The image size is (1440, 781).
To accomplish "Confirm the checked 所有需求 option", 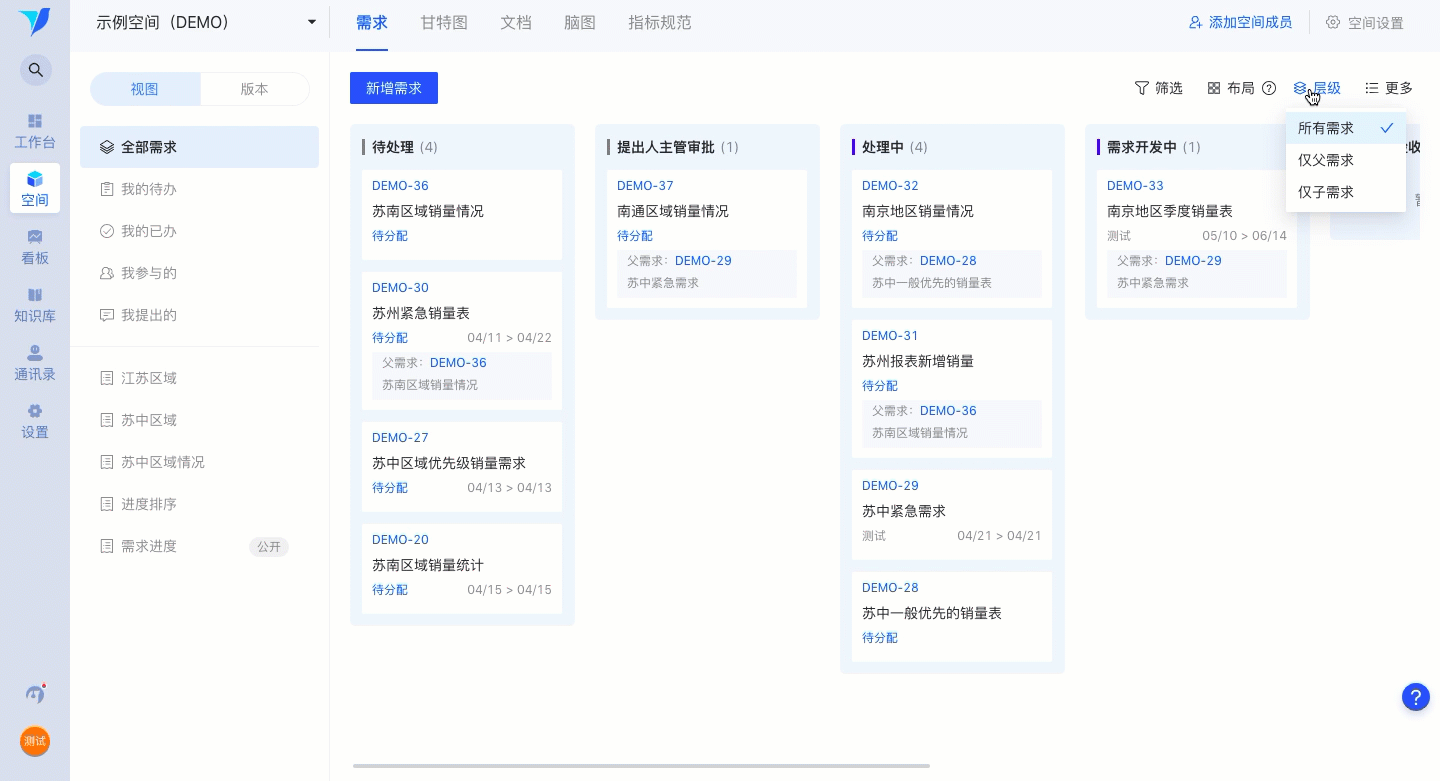I will click(x=1326, y=128).
